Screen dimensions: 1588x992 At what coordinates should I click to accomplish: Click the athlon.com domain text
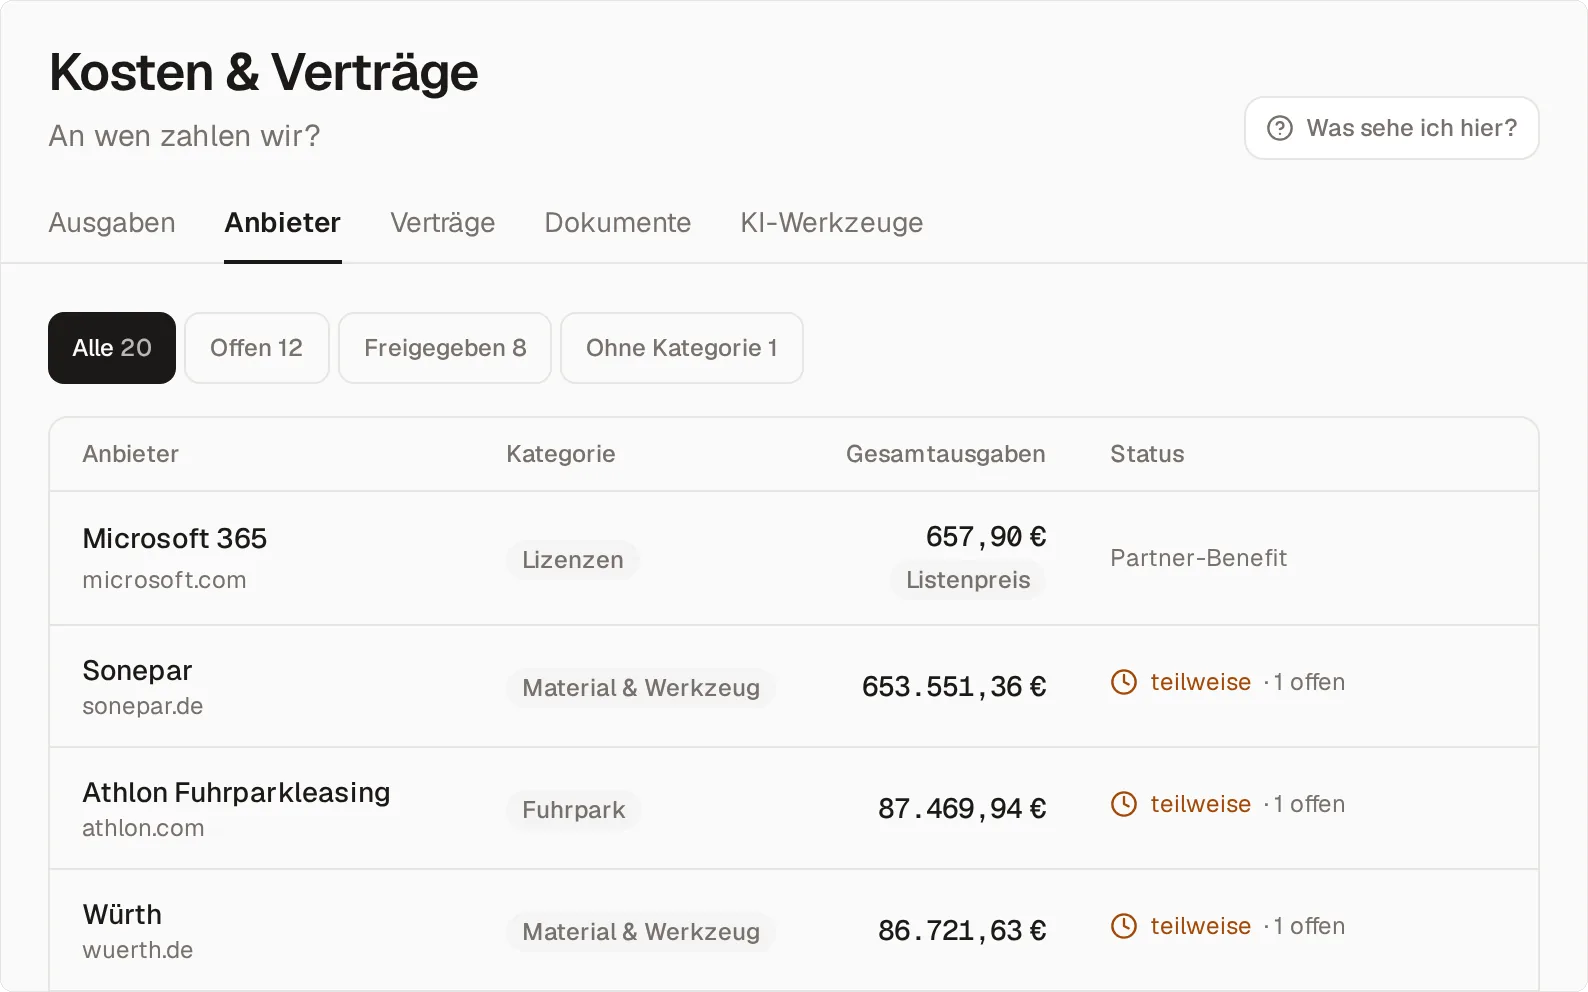[x=143, y=828]
